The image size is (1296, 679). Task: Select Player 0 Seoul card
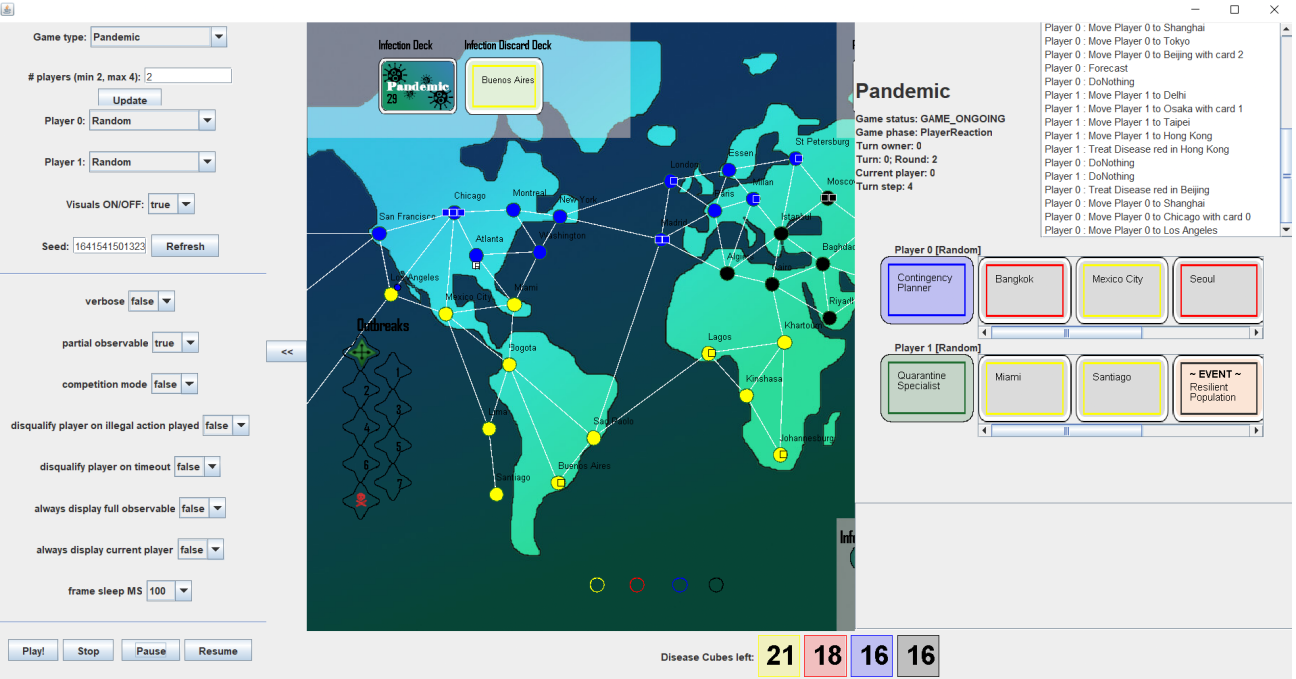tap(1217, 290)
